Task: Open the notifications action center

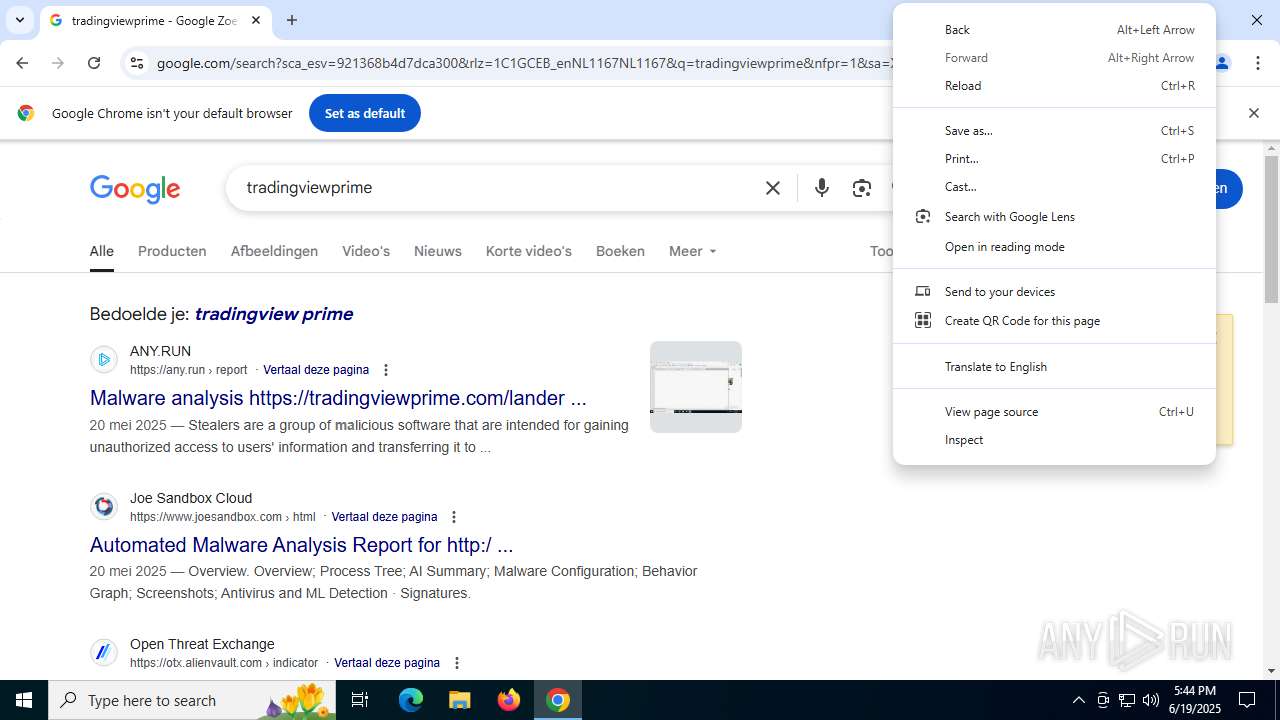Action: [x=1247, y=700]
